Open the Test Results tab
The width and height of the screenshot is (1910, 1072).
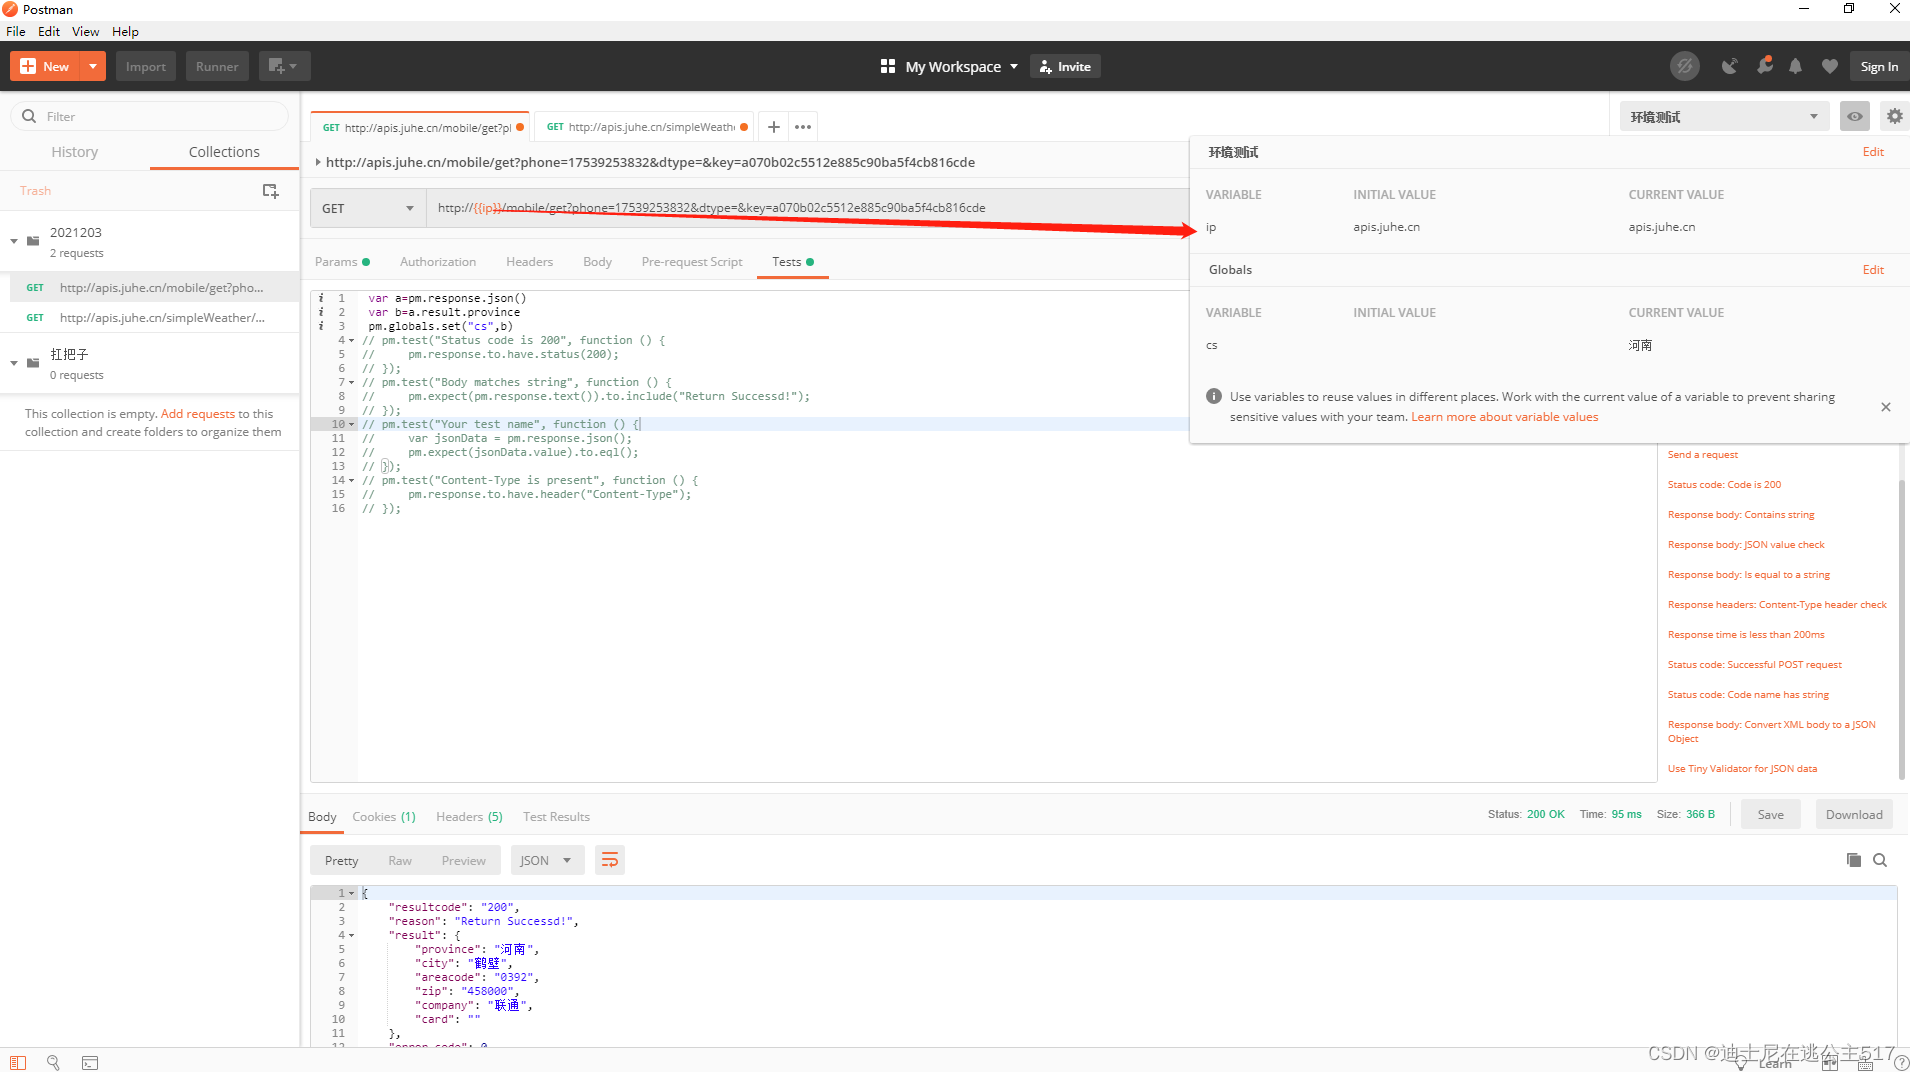click(556, 817)
